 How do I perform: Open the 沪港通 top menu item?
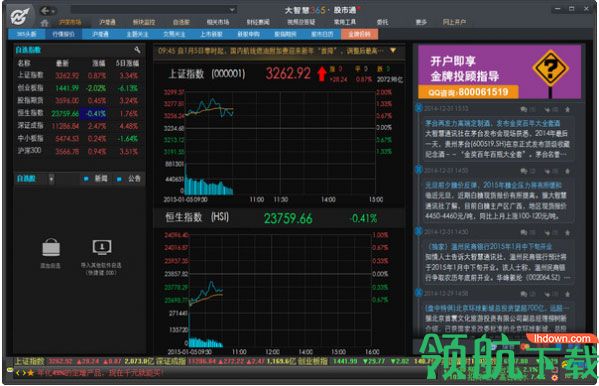click(x=107, y=22)
